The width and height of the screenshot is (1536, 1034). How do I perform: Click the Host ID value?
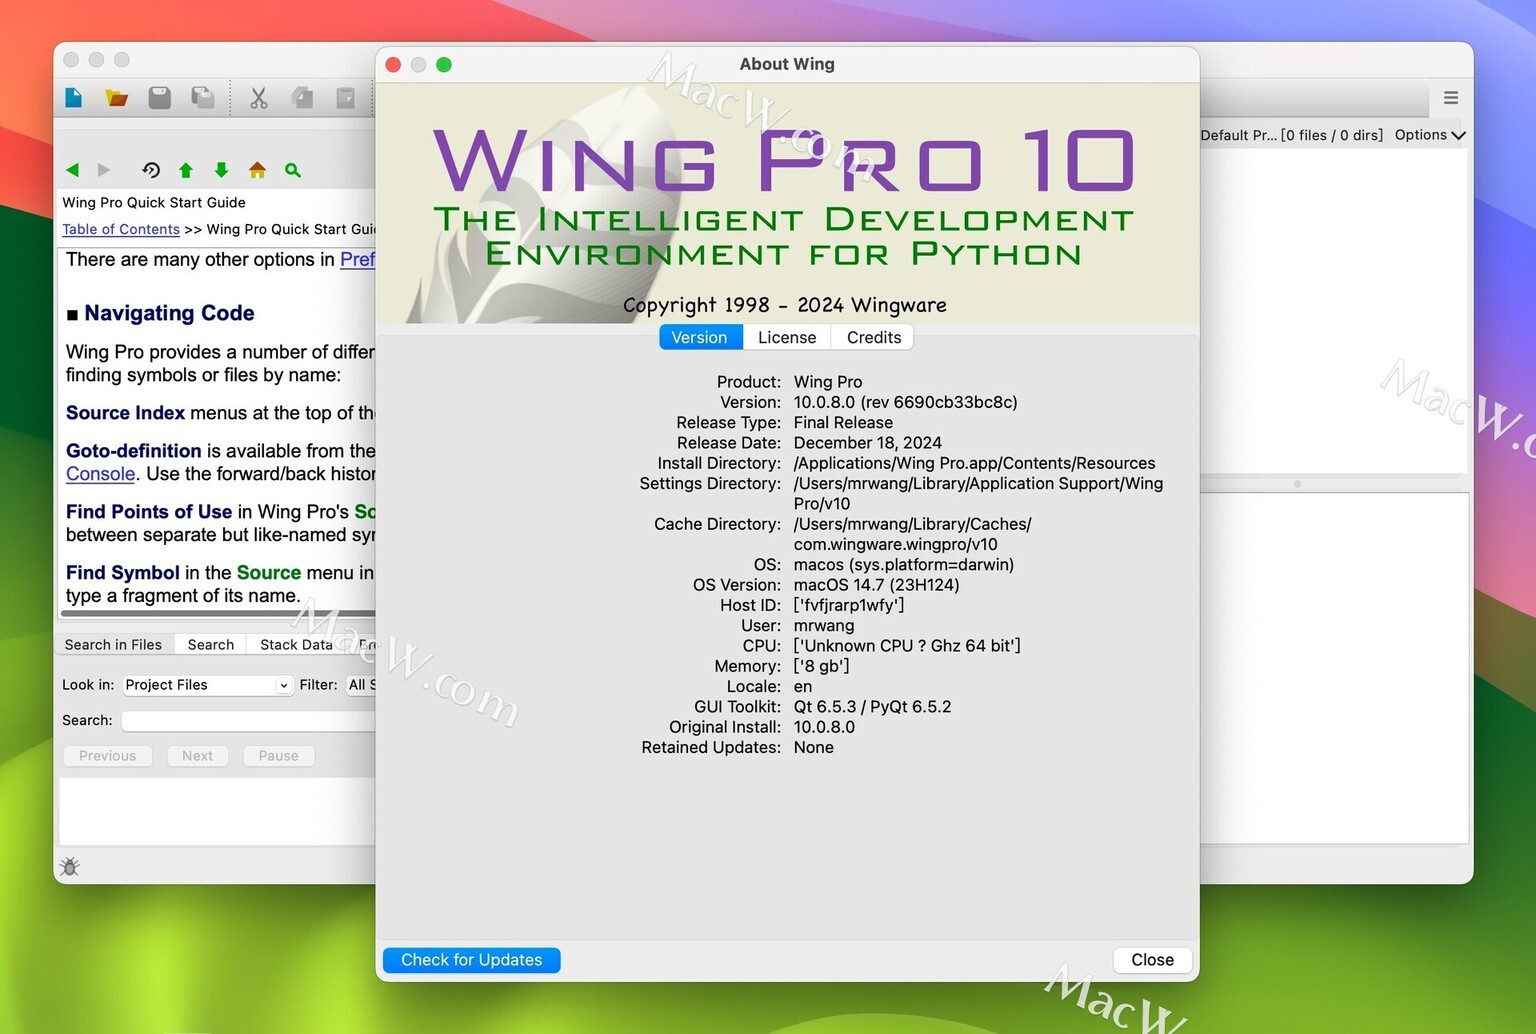pyautogui.click(x=849, y=605)
